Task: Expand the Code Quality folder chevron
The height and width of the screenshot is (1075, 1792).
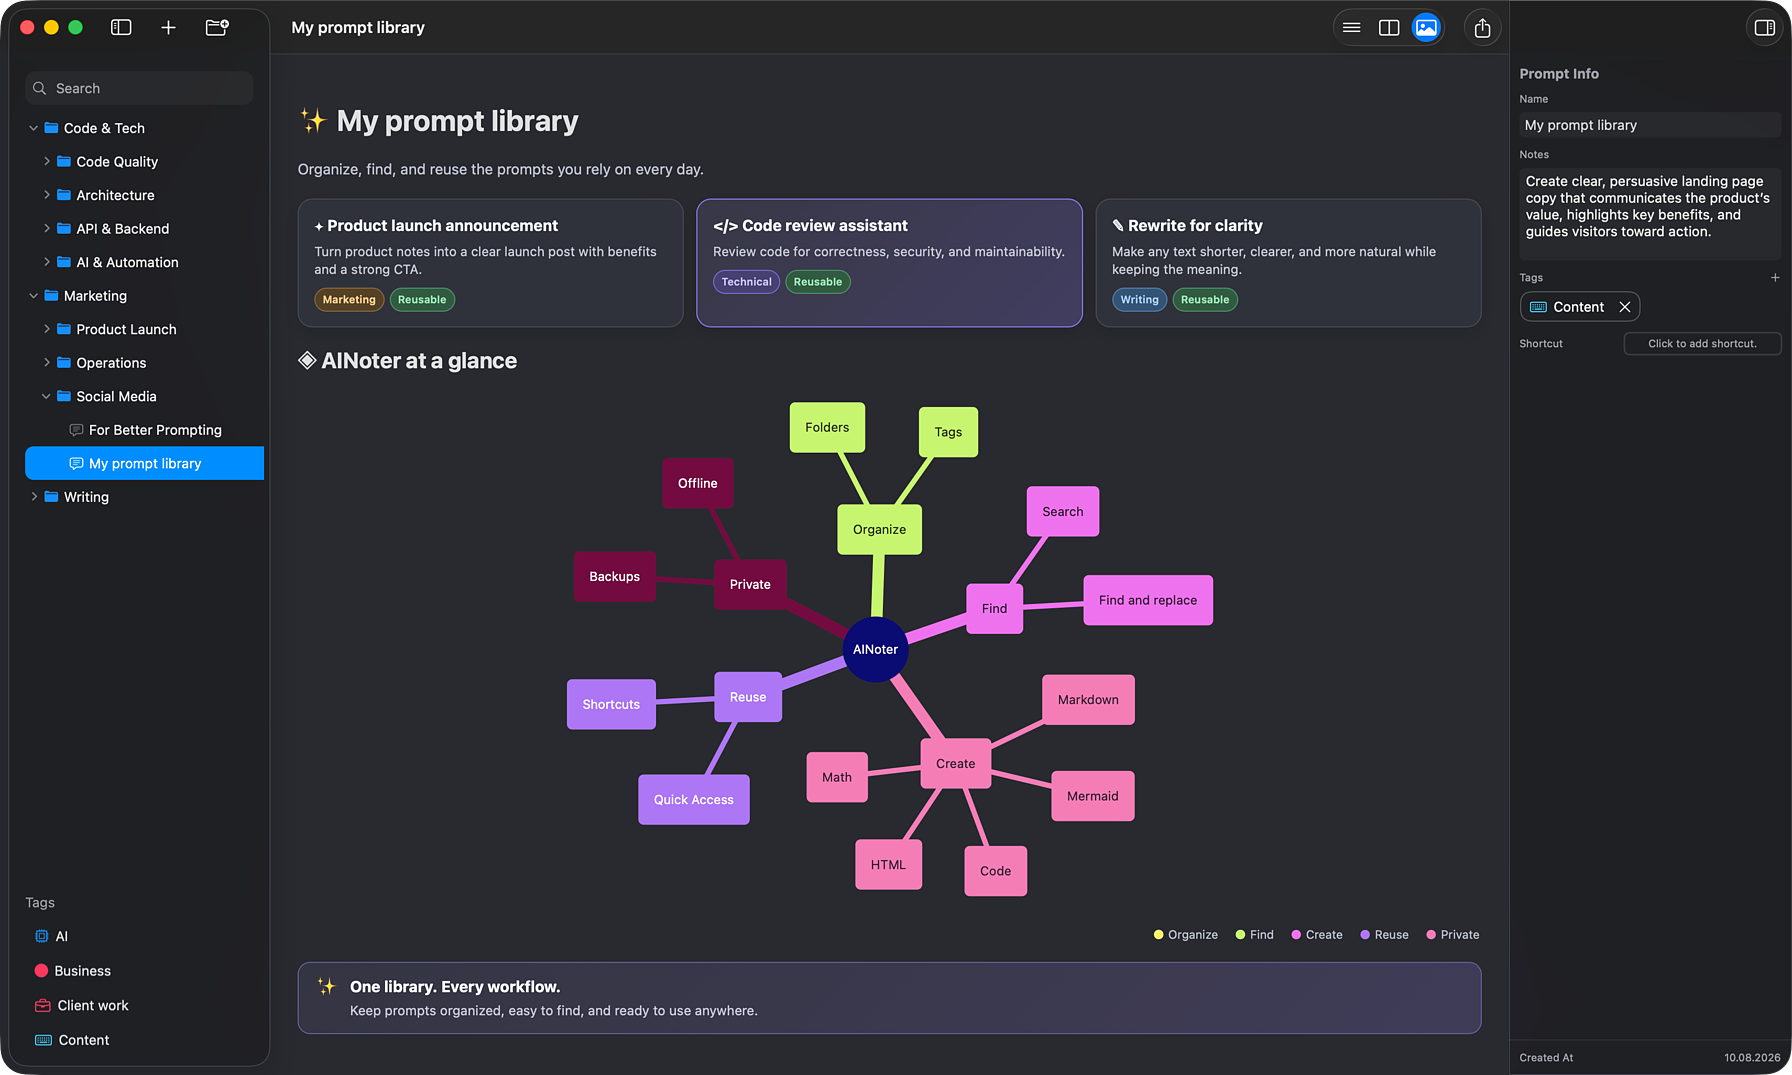Action: click(x=46, y=161)
